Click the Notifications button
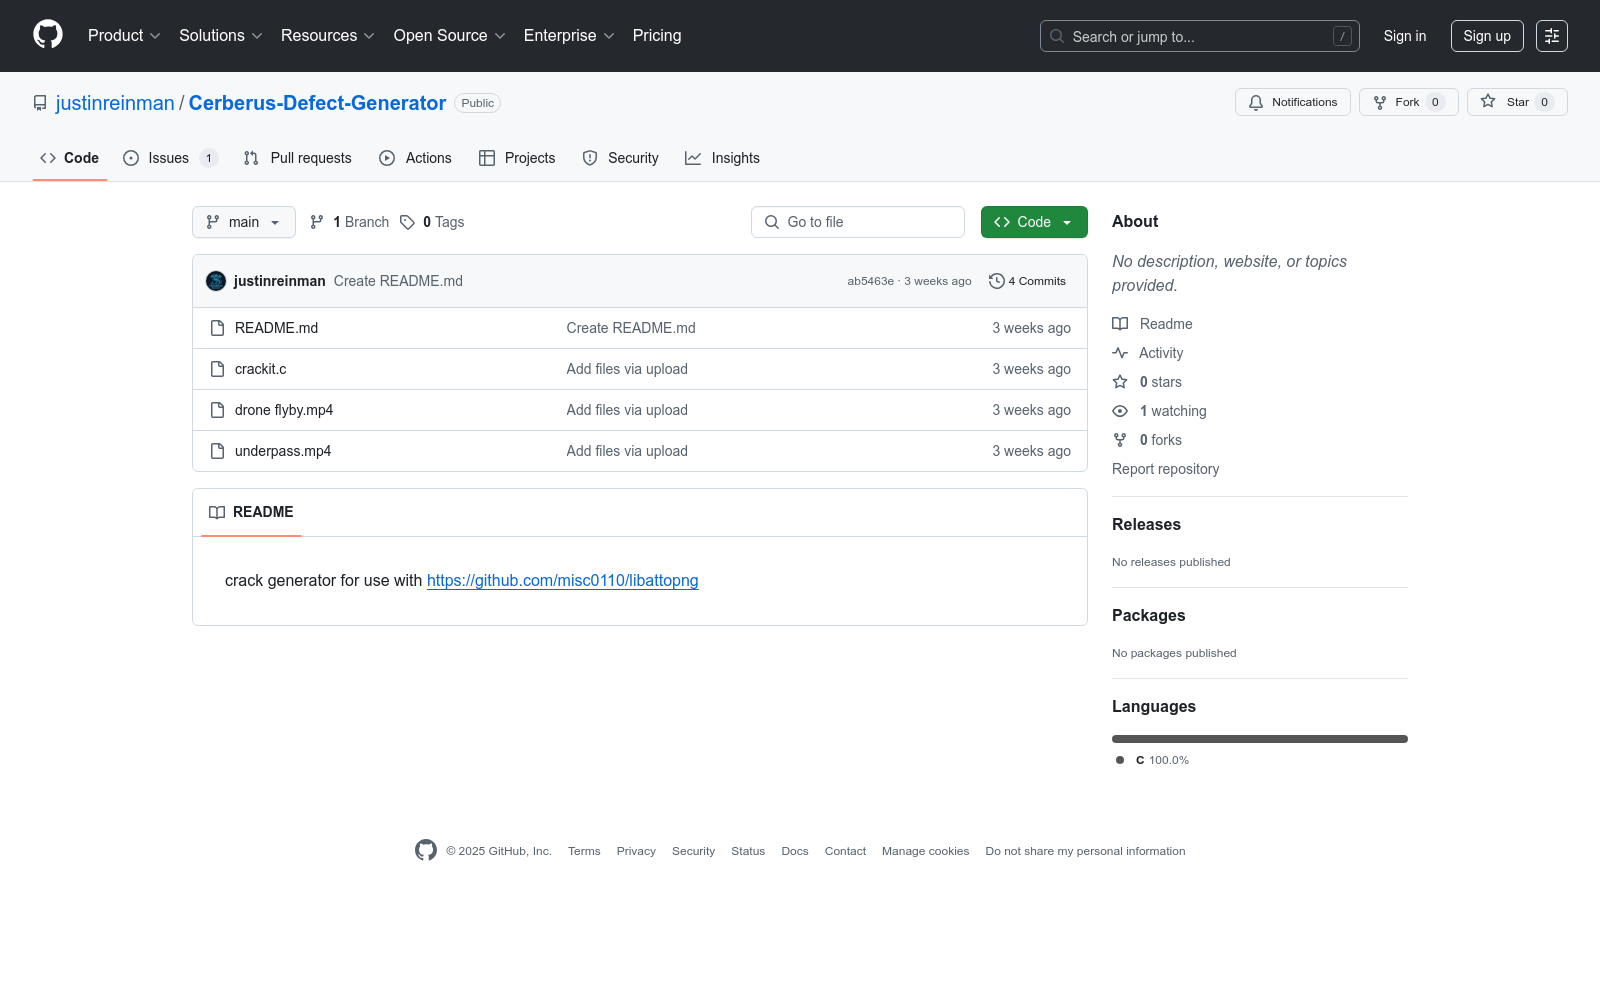This screenshot has height=1000, width=1600. click(1293, 102)
